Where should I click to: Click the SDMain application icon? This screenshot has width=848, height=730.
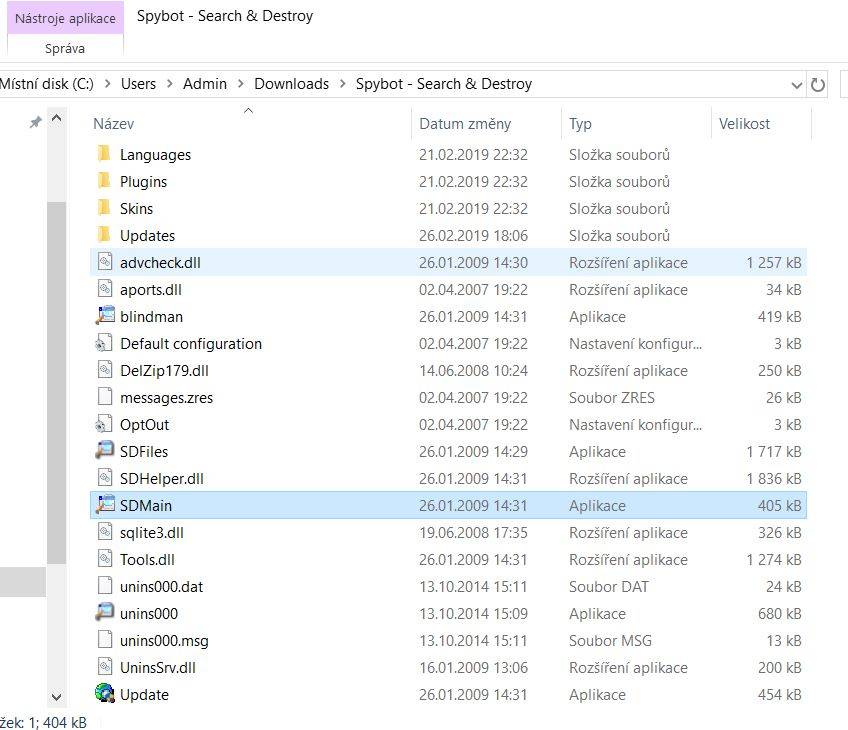point(105,505)
